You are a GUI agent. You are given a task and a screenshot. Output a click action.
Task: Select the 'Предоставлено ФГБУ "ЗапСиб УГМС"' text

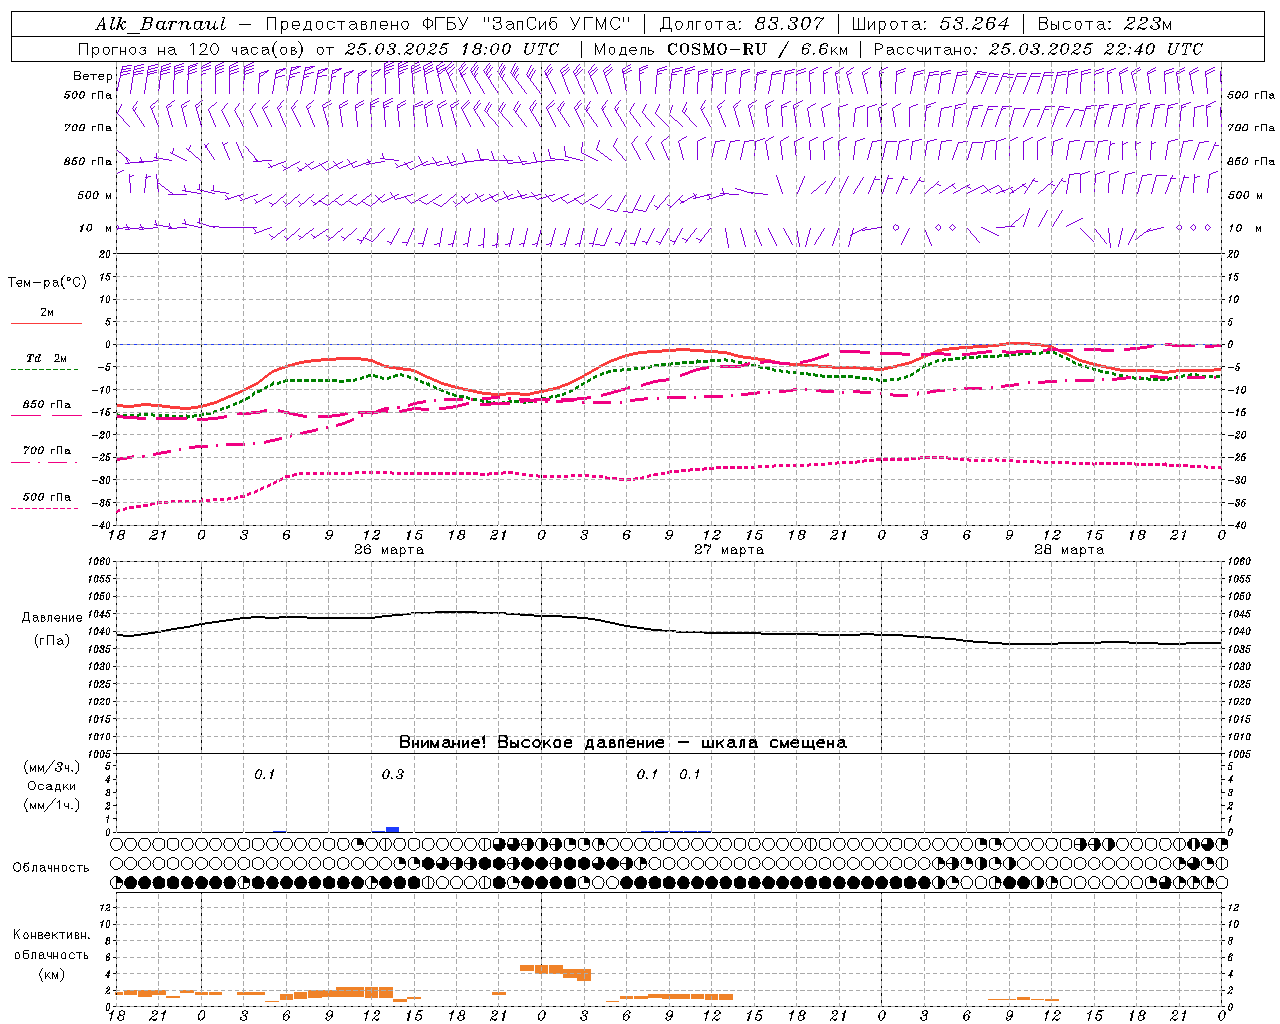click(448, 24)
